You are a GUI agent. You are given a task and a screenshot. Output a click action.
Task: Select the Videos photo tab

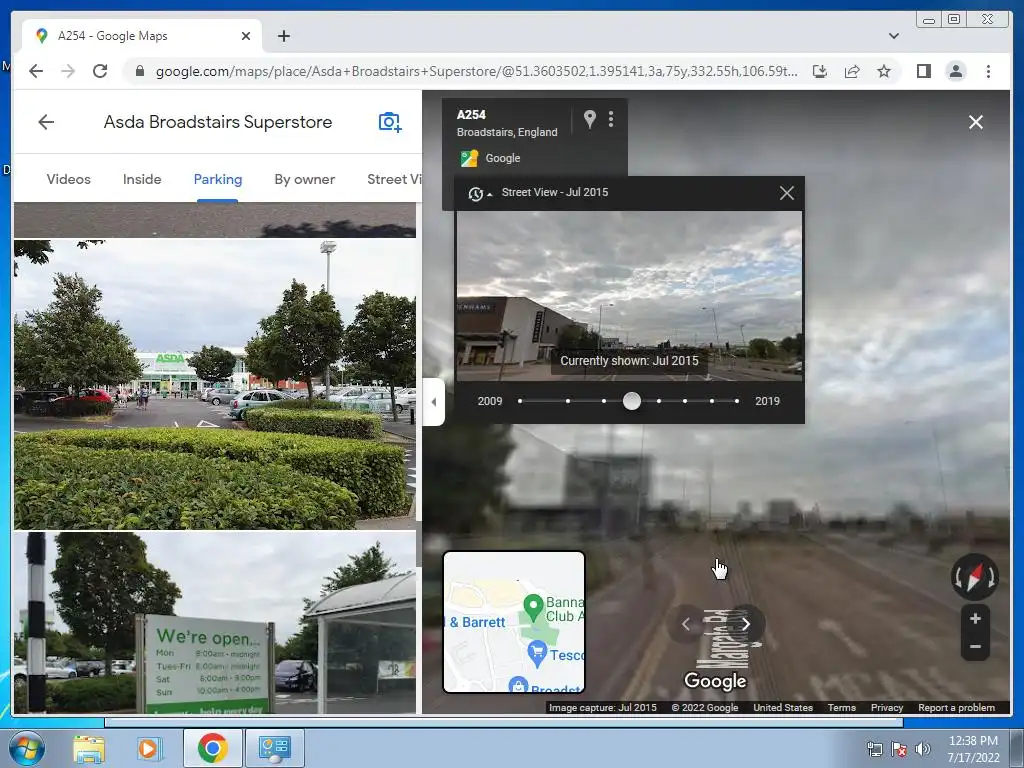coord(69,179)
